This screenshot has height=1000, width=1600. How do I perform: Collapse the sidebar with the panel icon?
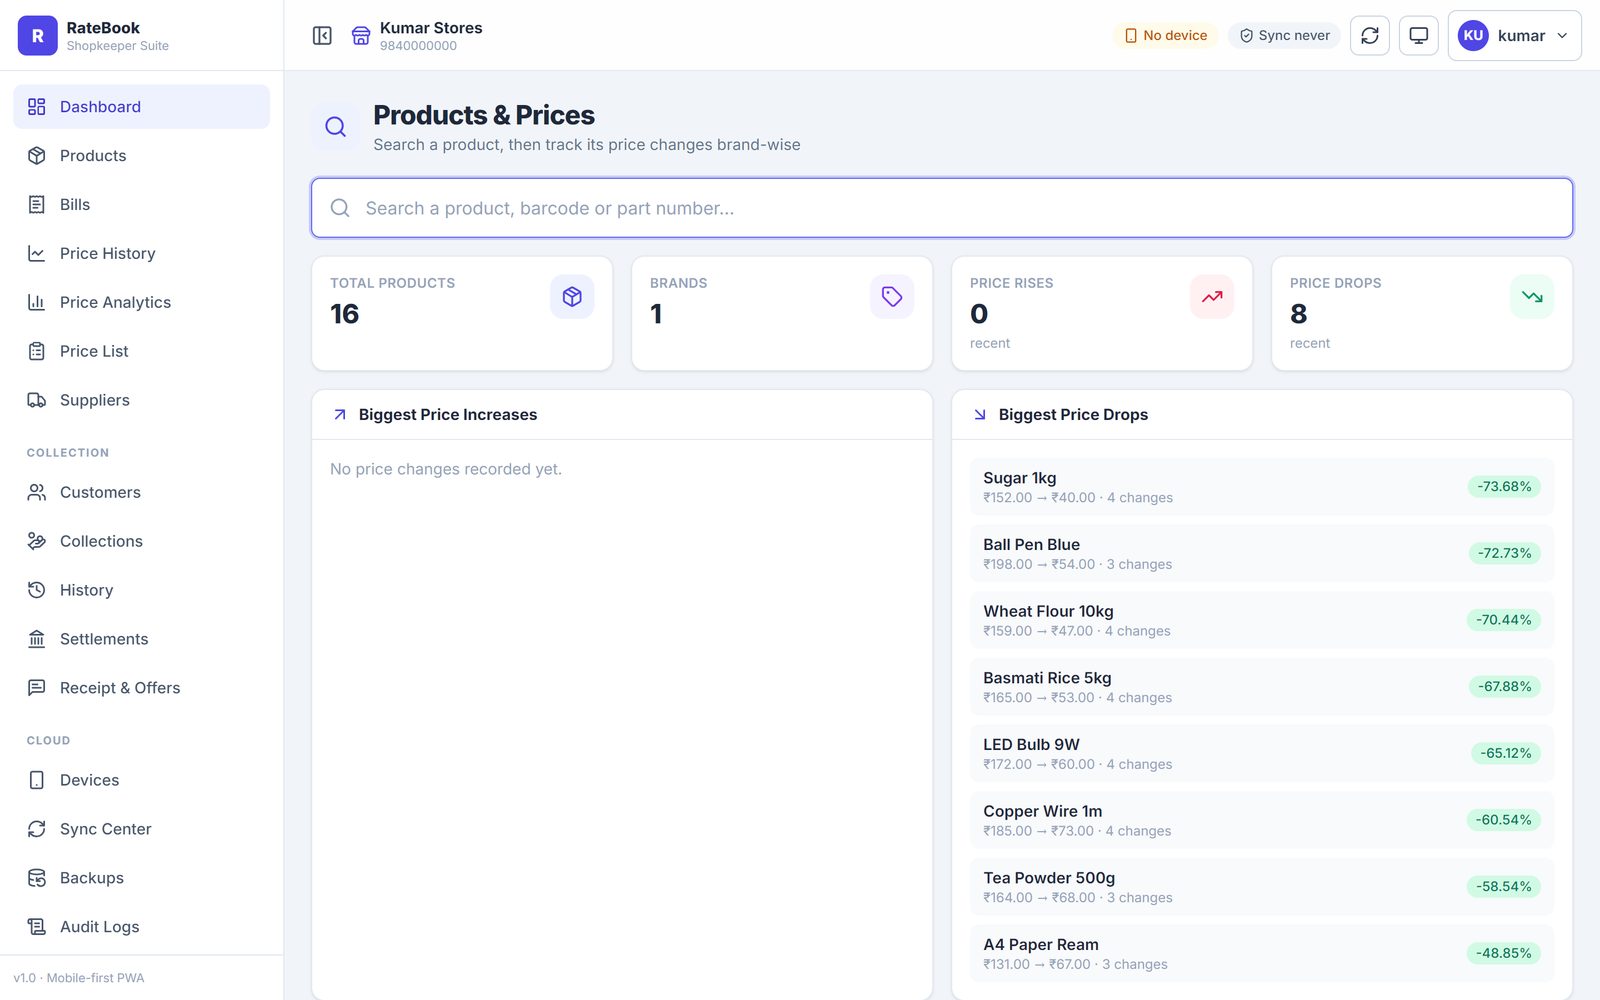[322, 36]
